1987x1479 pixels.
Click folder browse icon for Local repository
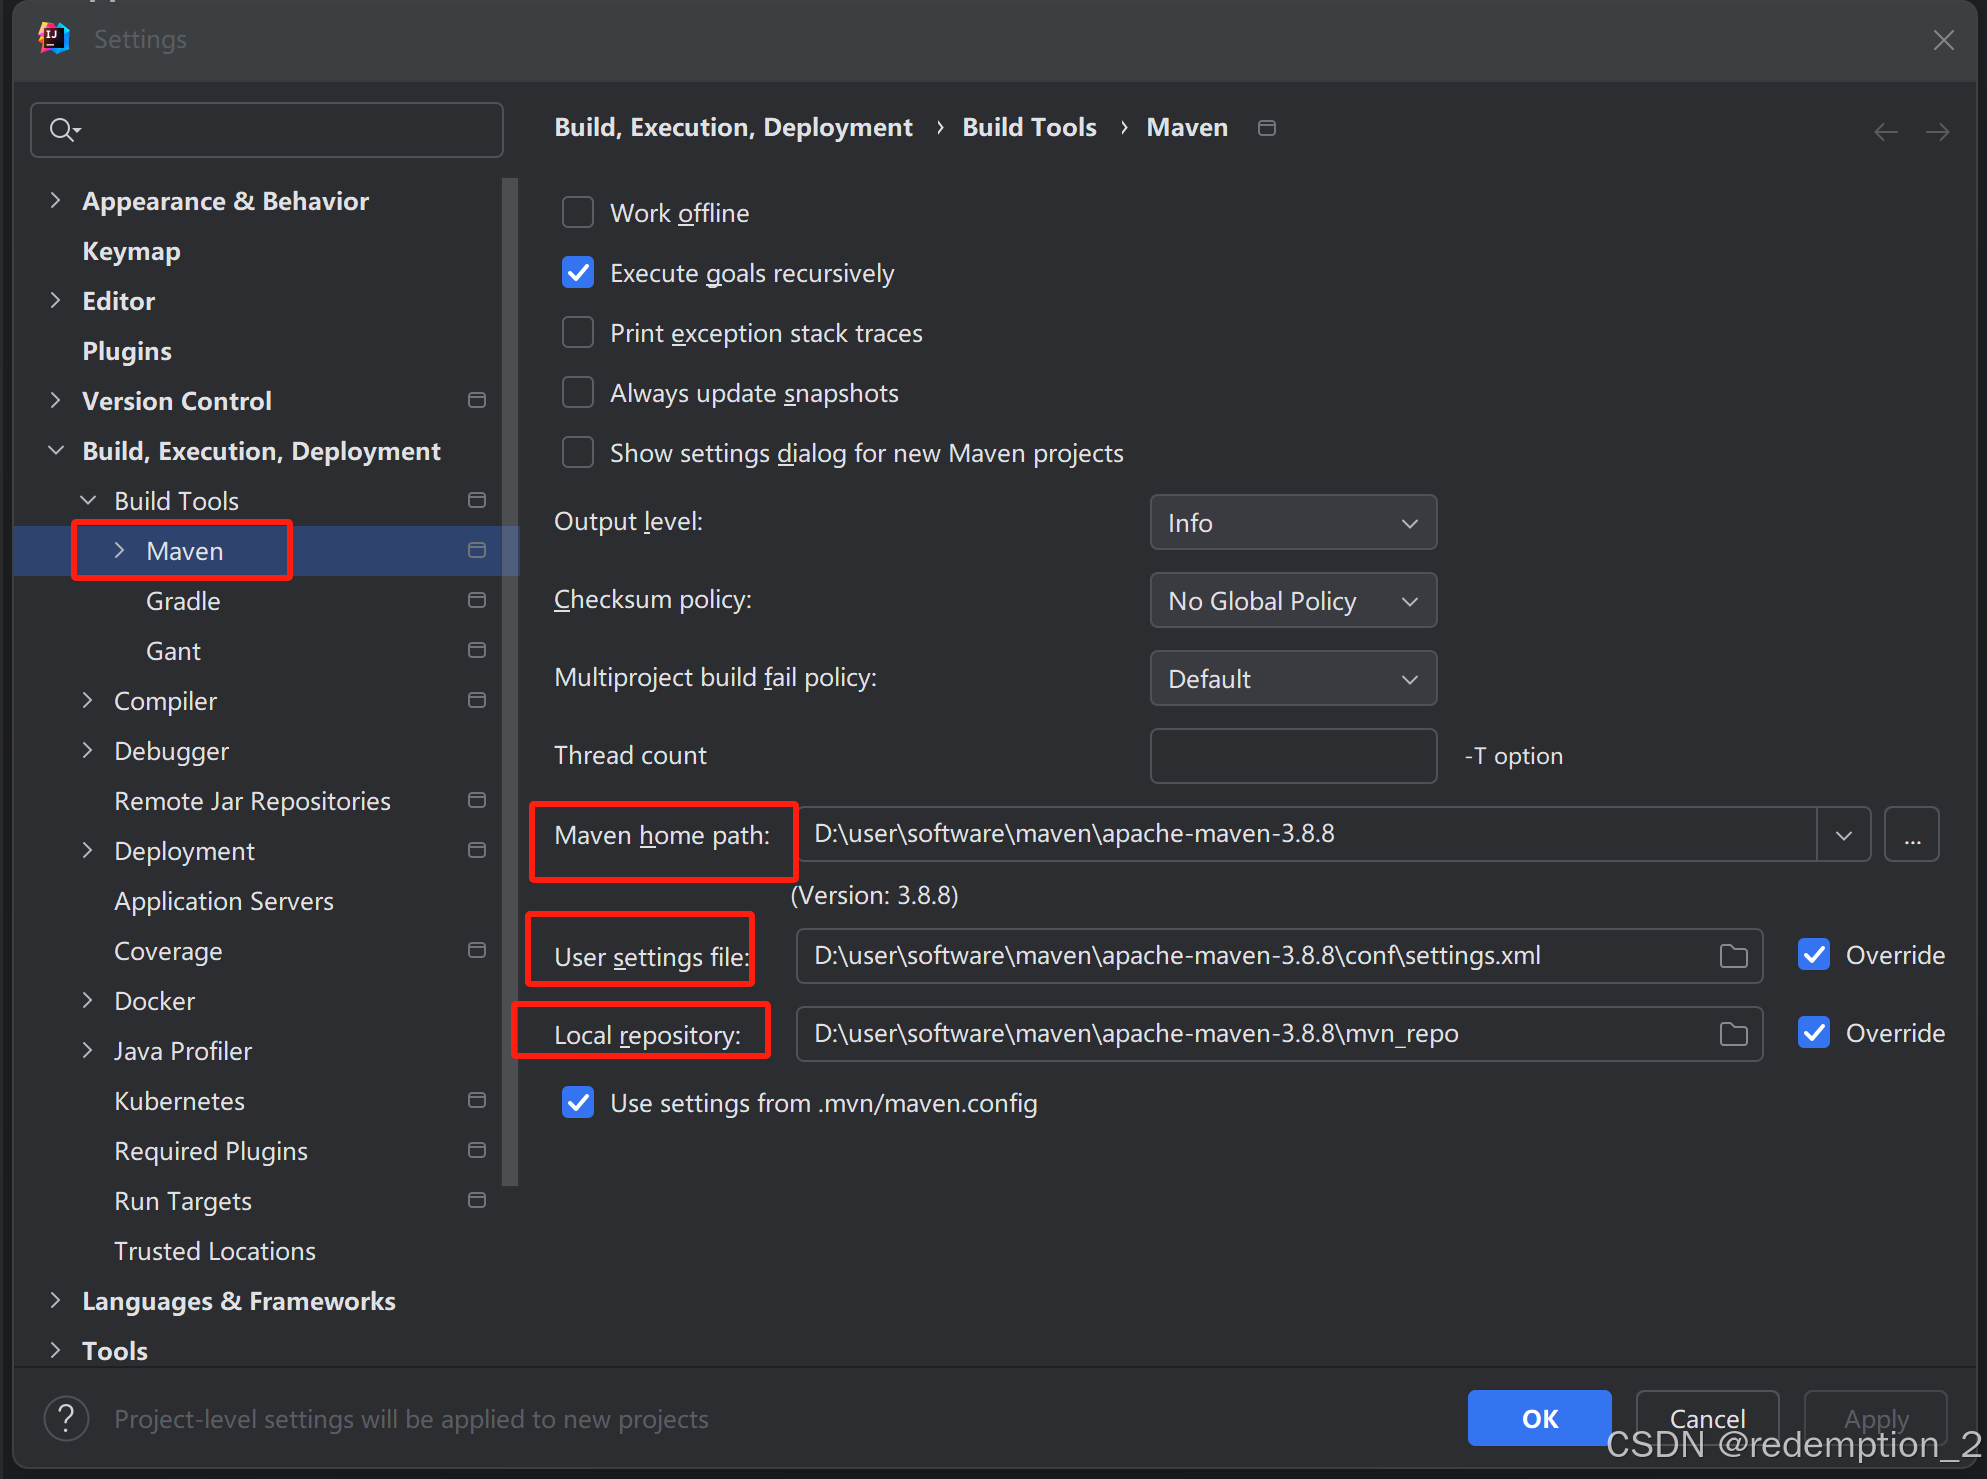click(x=1733, y=1034)
